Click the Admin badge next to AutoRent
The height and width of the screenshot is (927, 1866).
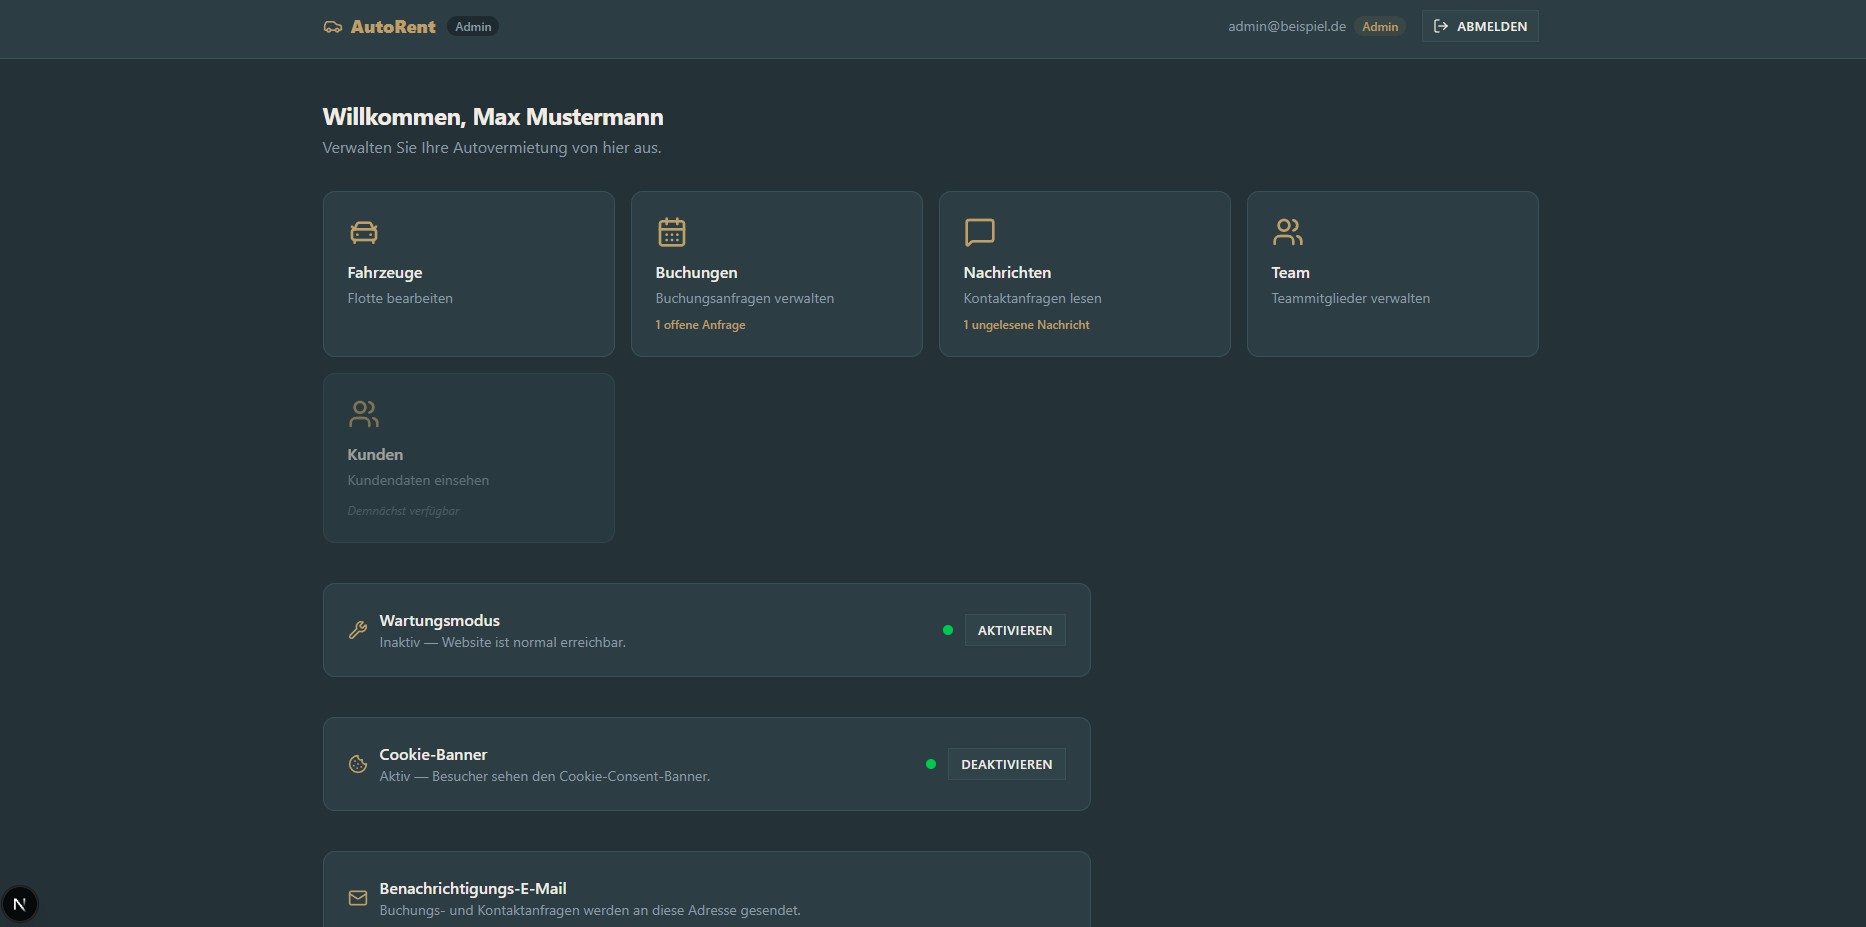(x=473, y=27)
